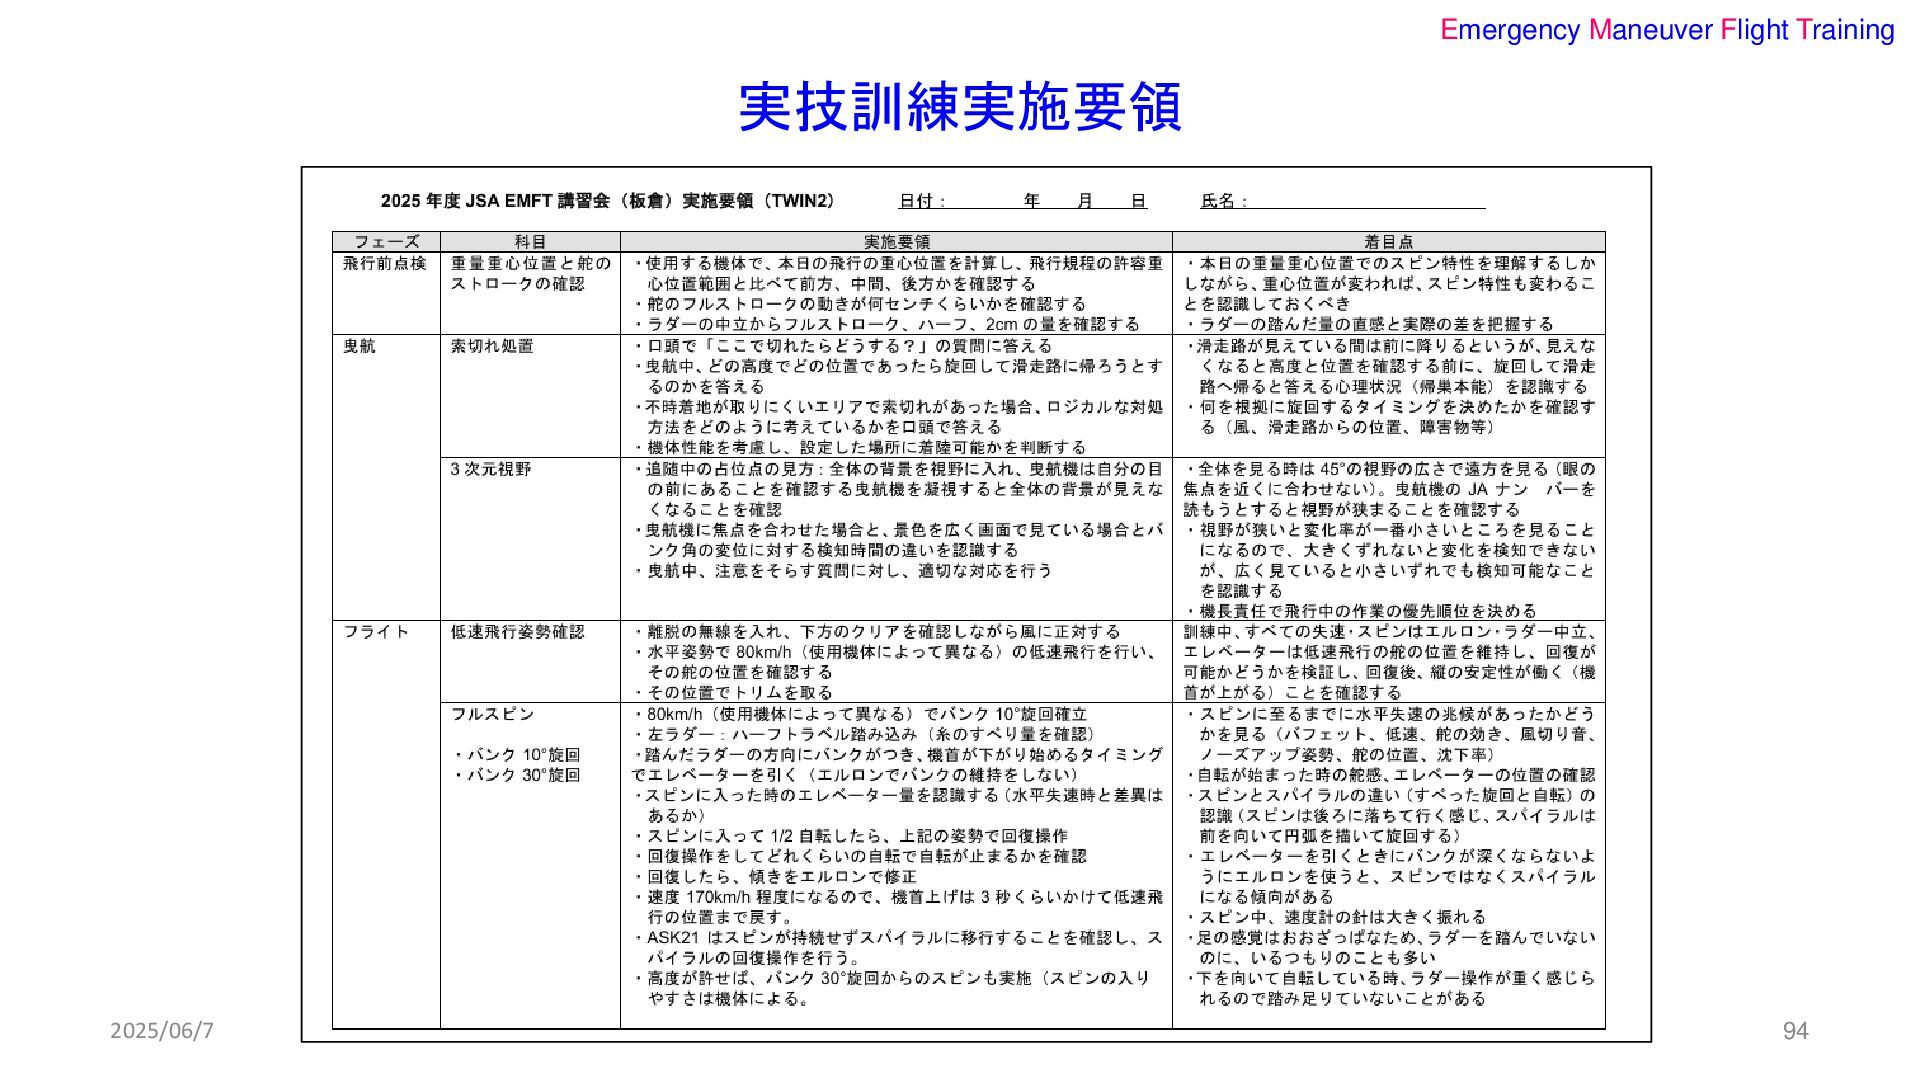Click the バンク 30°旋回 bullet item

[516, 775]
